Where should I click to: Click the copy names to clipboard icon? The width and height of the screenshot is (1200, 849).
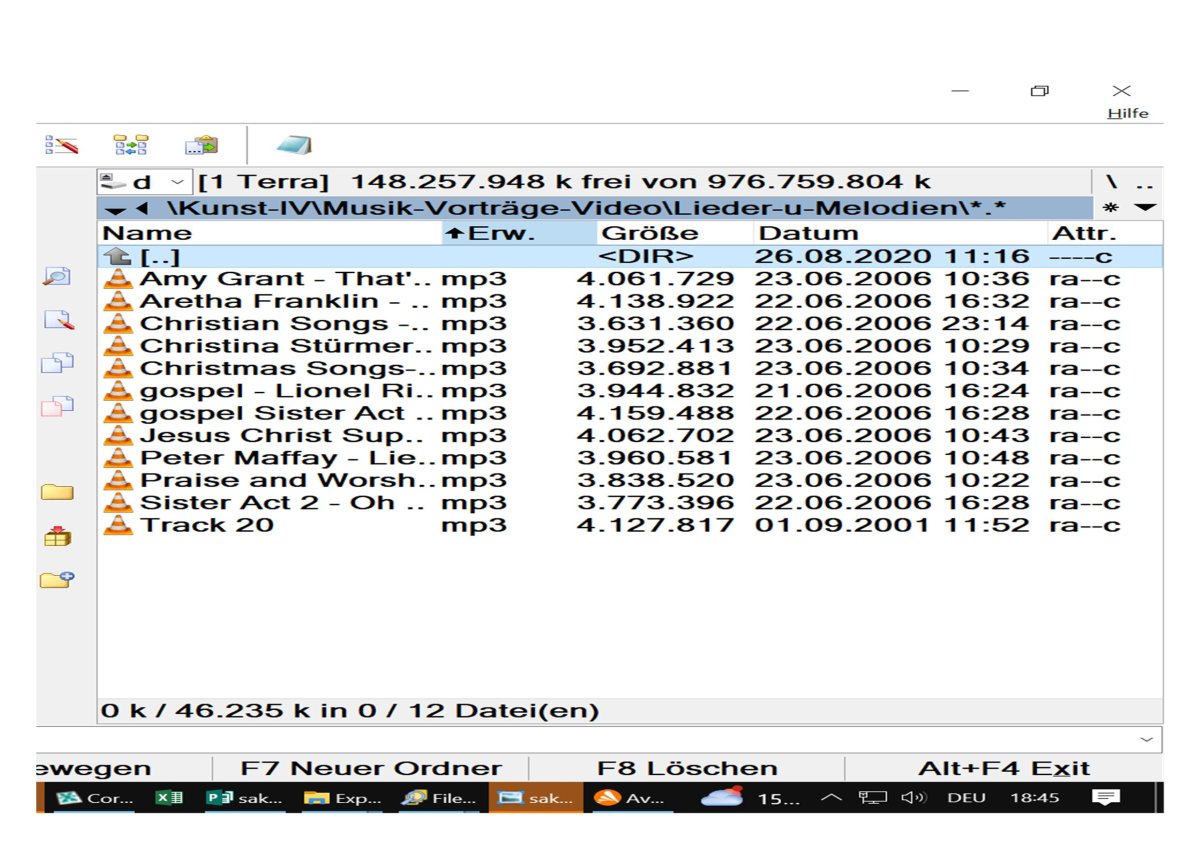click(x=201, y=146)
